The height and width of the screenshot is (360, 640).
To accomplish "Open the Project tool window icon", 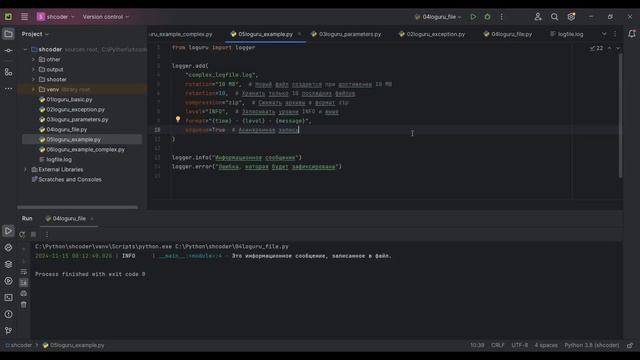I will pyautogui.click(x=8, y=34).
